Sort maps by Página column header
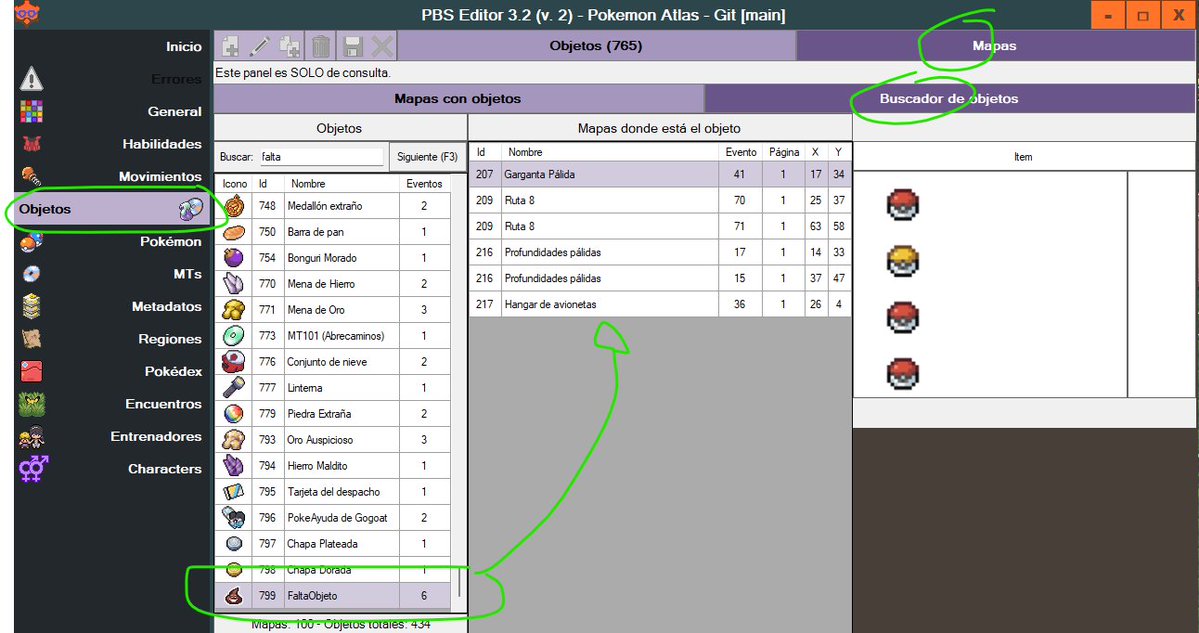The width and height of the screenshot is (1199, 633). point(784,152)
